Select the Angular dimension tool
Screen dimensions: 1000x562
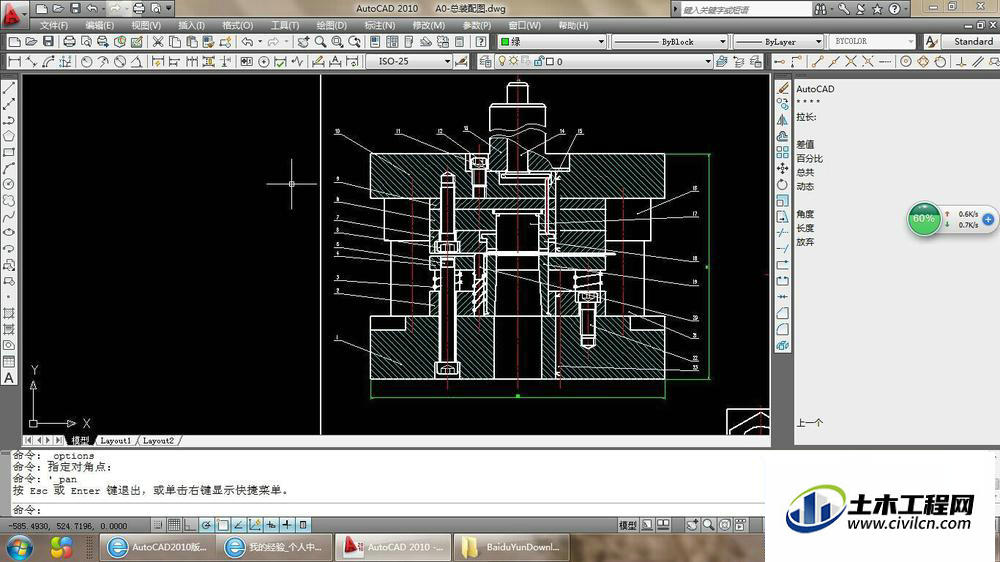click(136, 61)
